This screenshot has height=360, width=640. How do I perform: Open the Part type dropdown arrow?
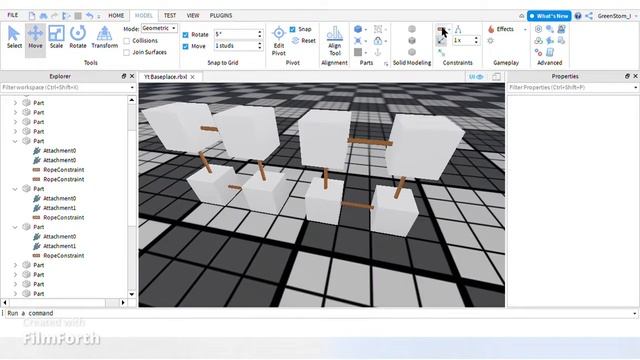click(x=366, y=29)
